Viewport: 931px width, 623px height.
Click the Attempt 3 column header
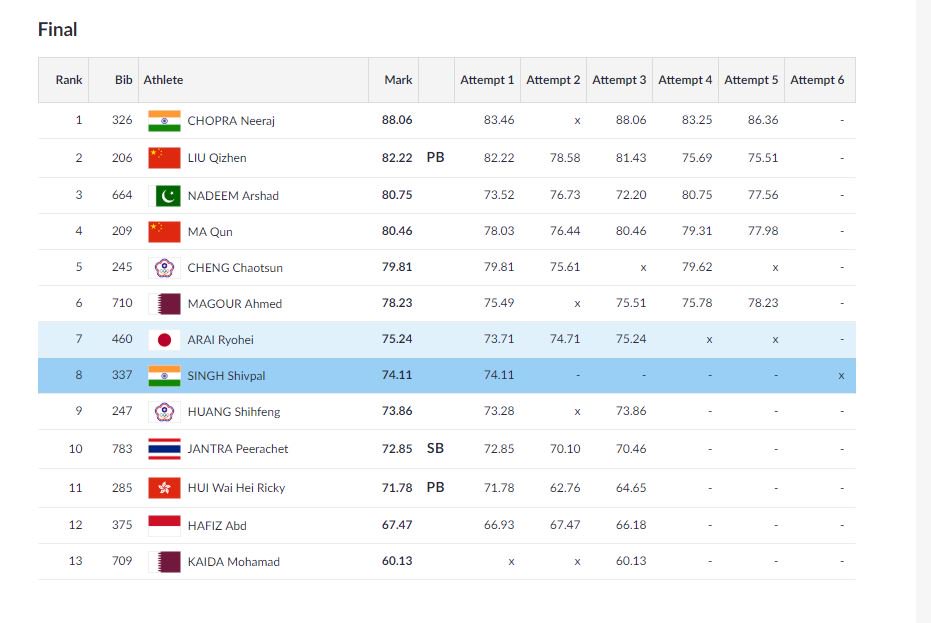tap(619, 80)
